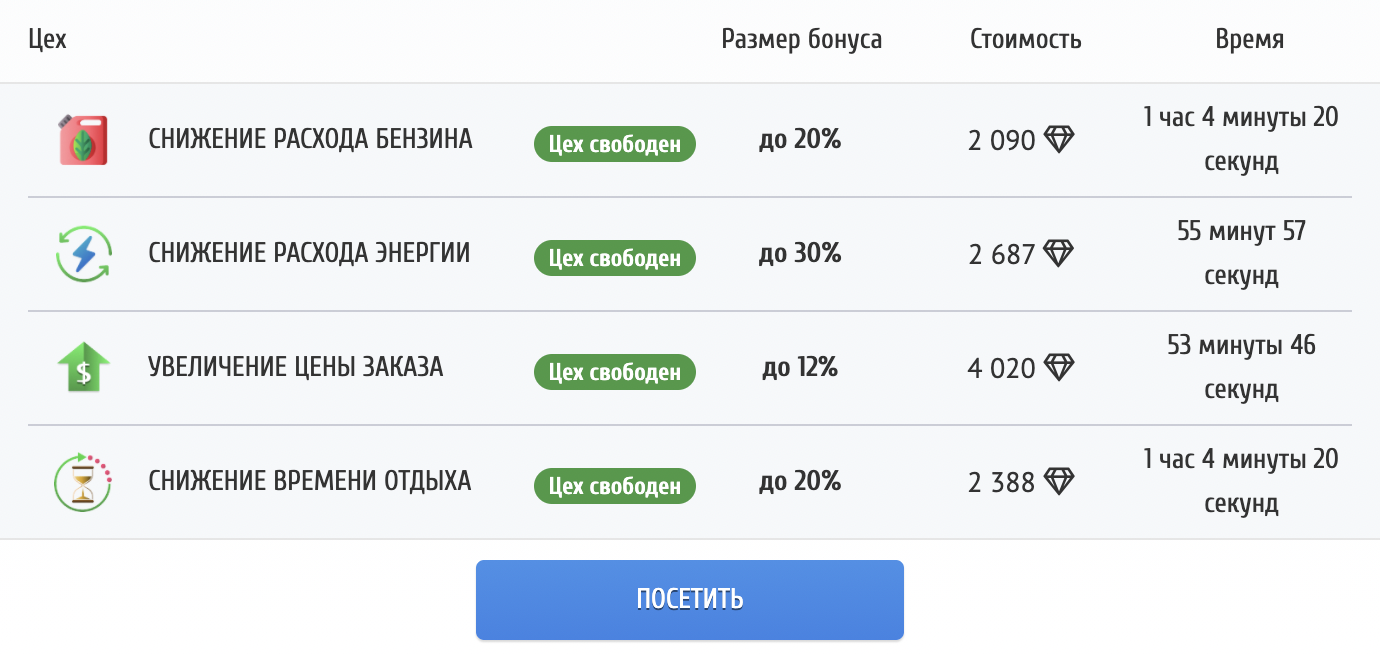The image size is (1380, 654).
Task: Click the Стоимость column header
Action: pyautogui.click(x=1026, y=40)
